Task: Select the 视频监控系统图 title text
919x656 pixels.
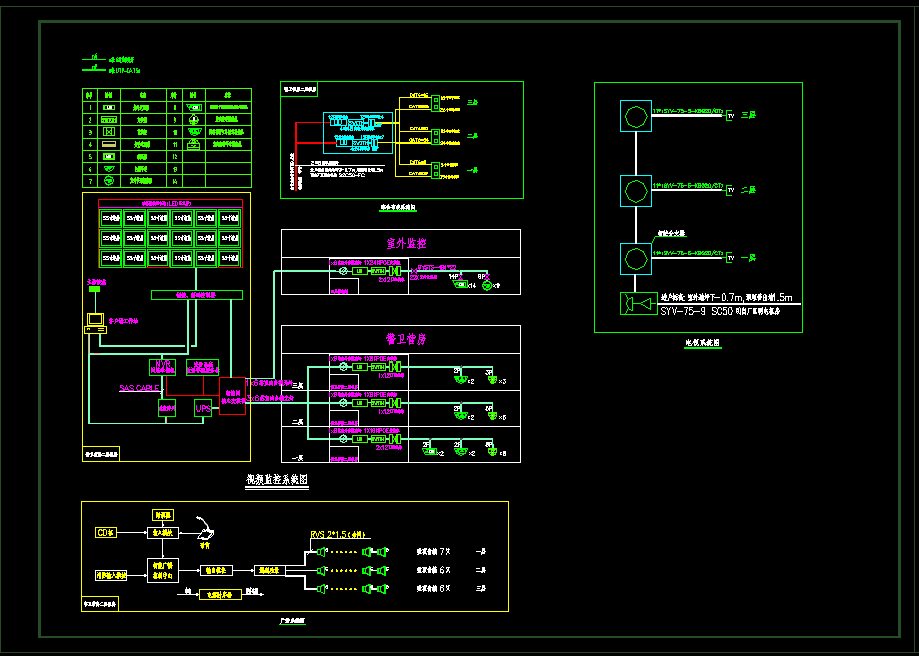Action: pos(278,480)
